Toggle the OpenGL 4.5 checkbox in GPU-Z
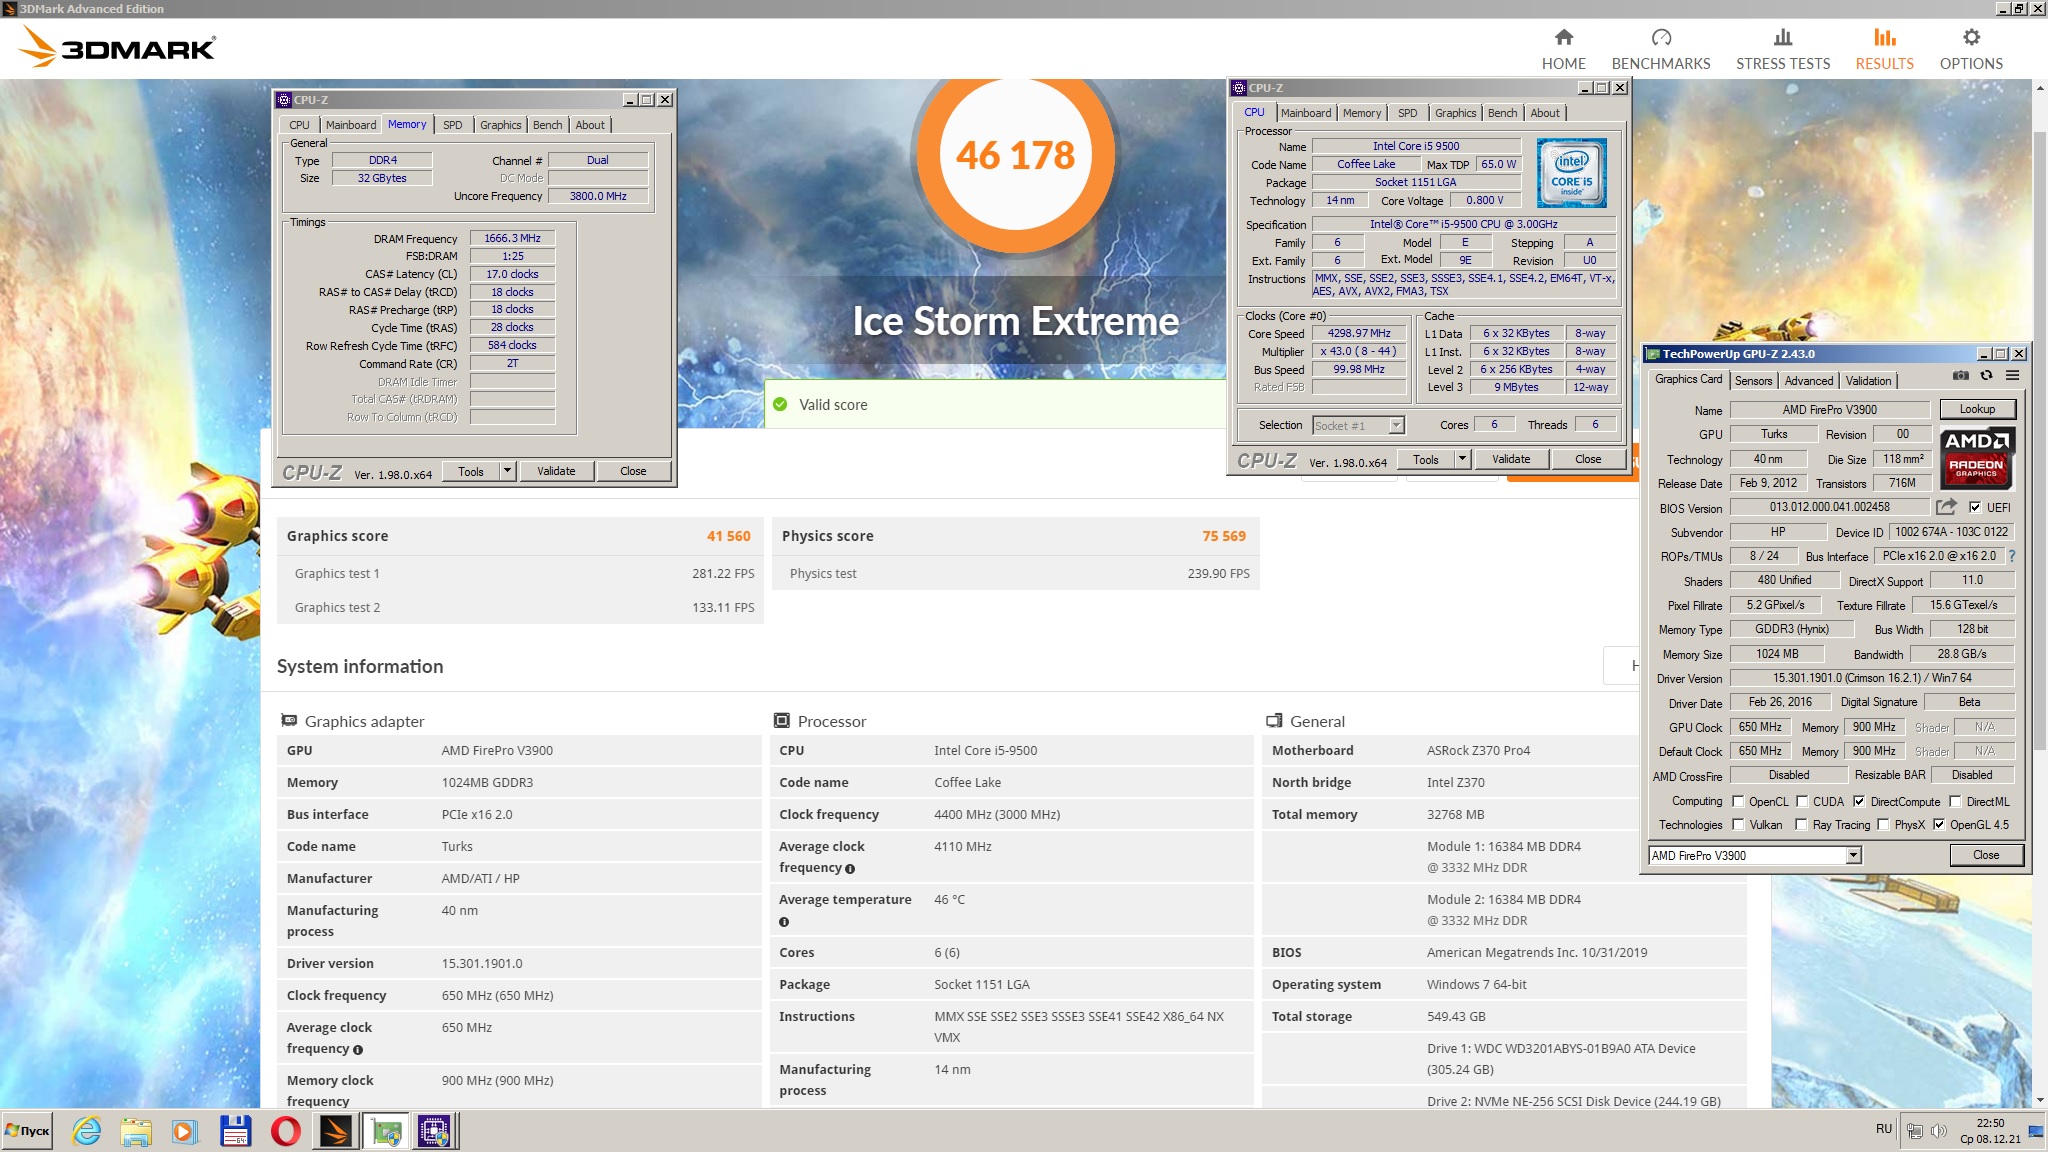Viewport: 2048px width, 1152px height. click(x=1939, y=824)
